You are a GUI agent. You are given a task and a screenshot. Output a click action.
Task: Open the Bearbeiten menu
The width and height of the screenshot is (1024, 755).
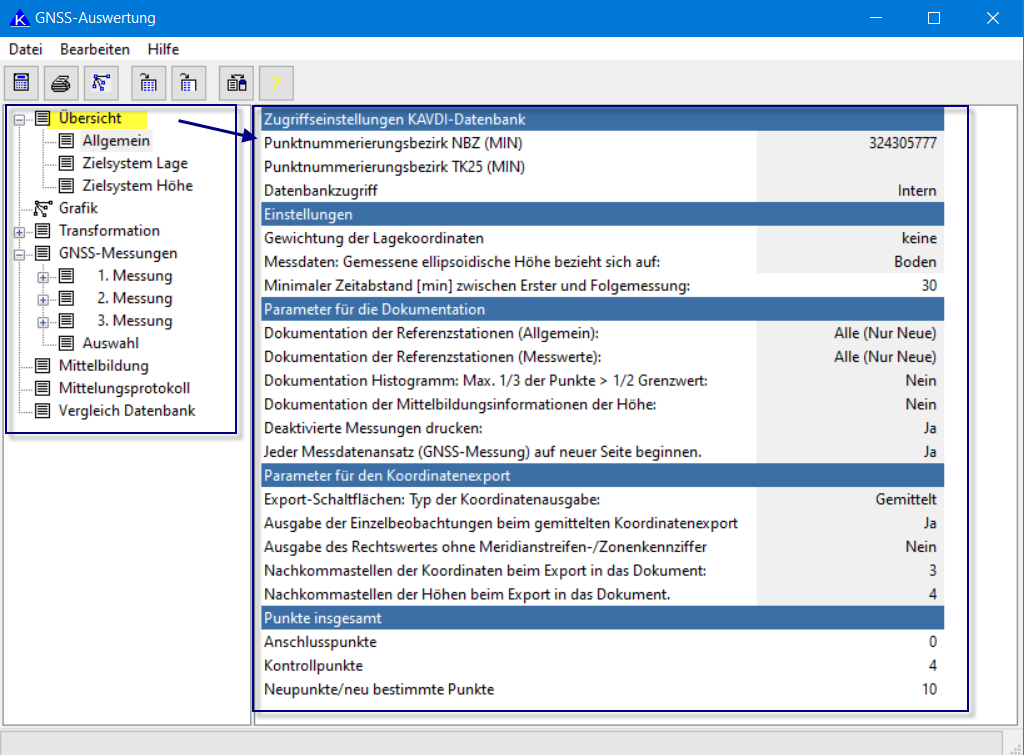(x=95, y=49)
